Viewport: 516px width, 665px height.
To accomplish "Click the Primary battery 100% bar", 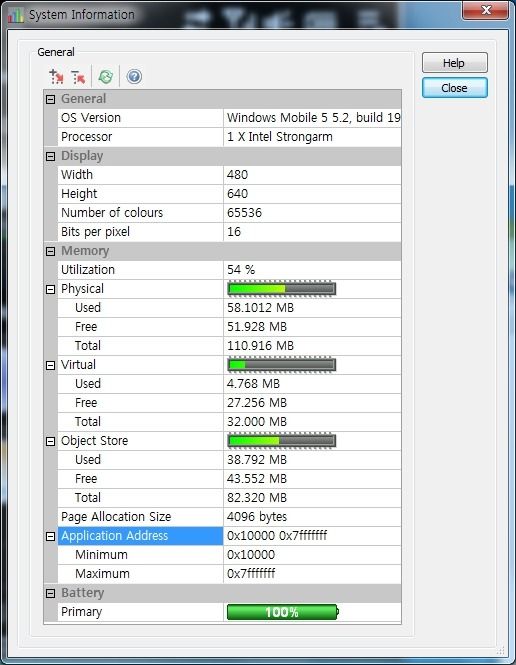I will point(283,612).
